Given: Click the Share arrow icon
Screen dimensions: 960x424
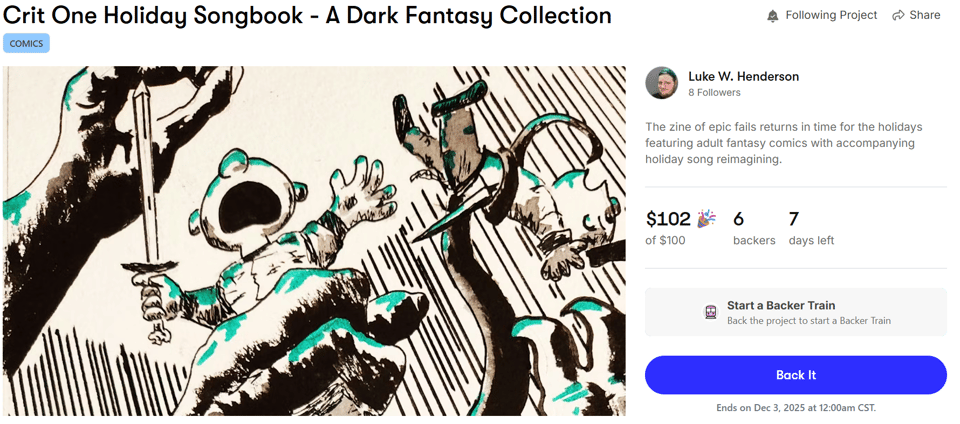Looking at the screenshot, I should point(898,16).
